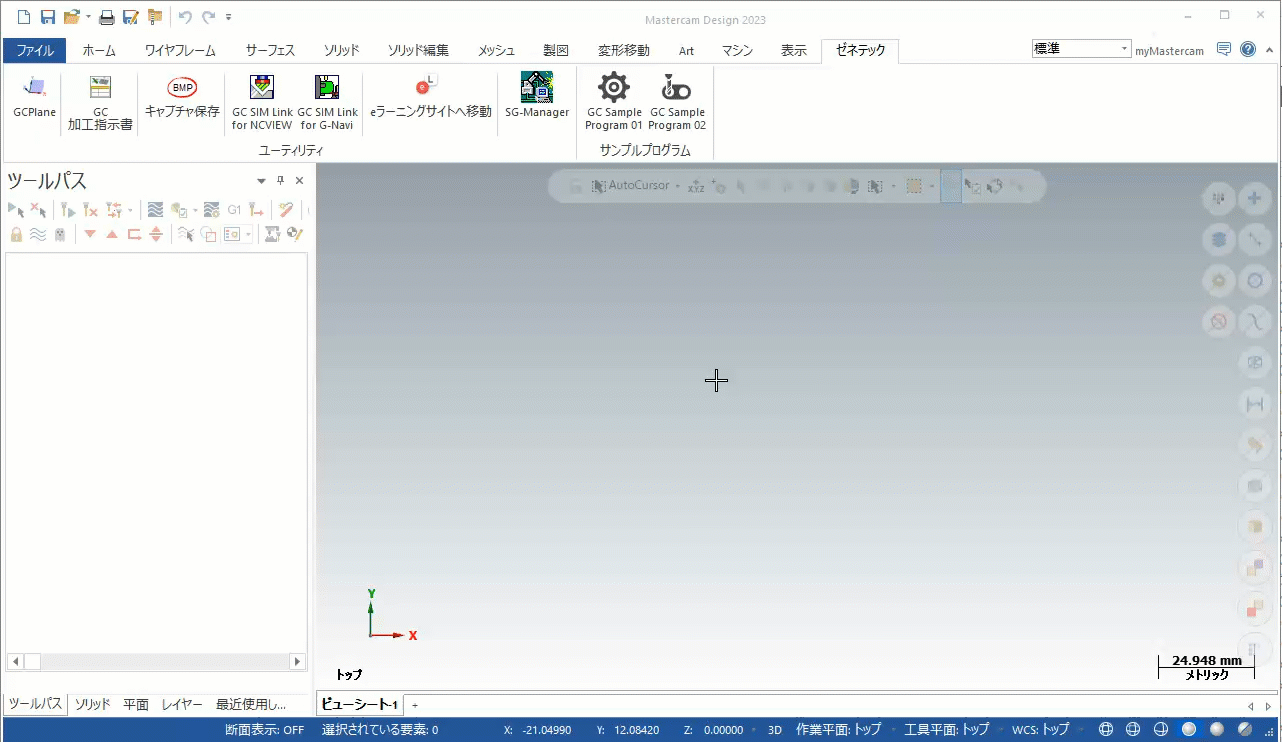
Task: Select the ゼネテック ribbon tab
Action: tap(860, 50)
